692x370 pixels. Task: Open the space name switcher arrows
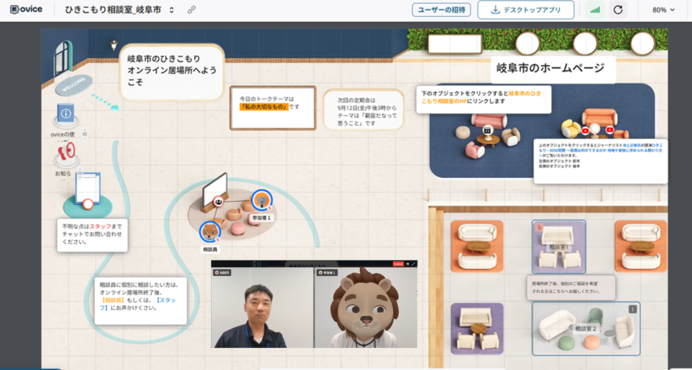coord(172,10)
